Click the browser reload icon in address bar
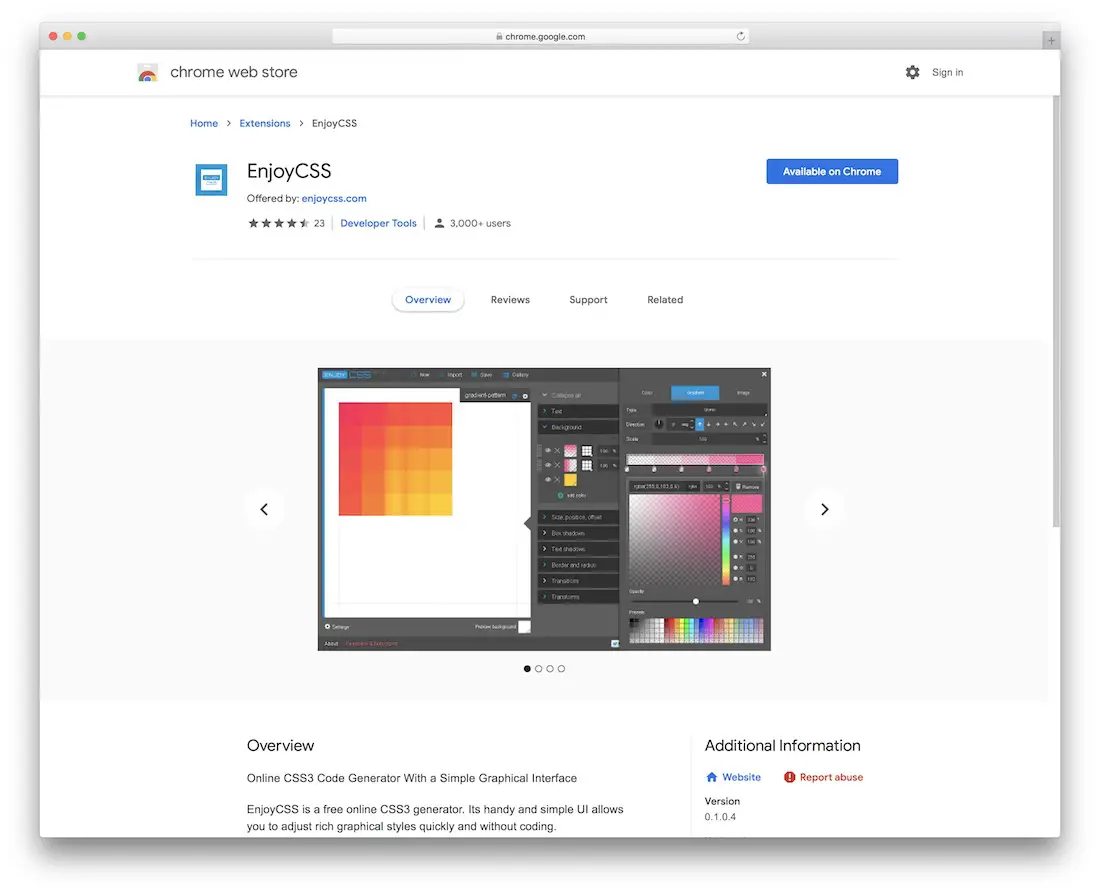Viewport: 1100px width, 894px height. (x=741, y=37)
